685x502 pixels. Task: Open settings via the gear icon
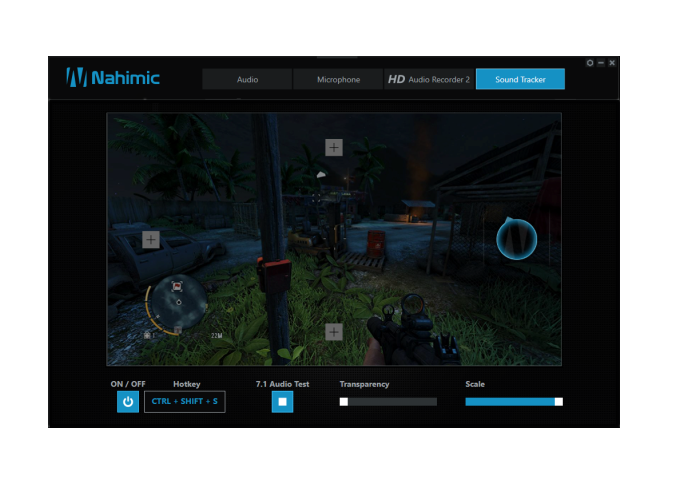[590, 63]
